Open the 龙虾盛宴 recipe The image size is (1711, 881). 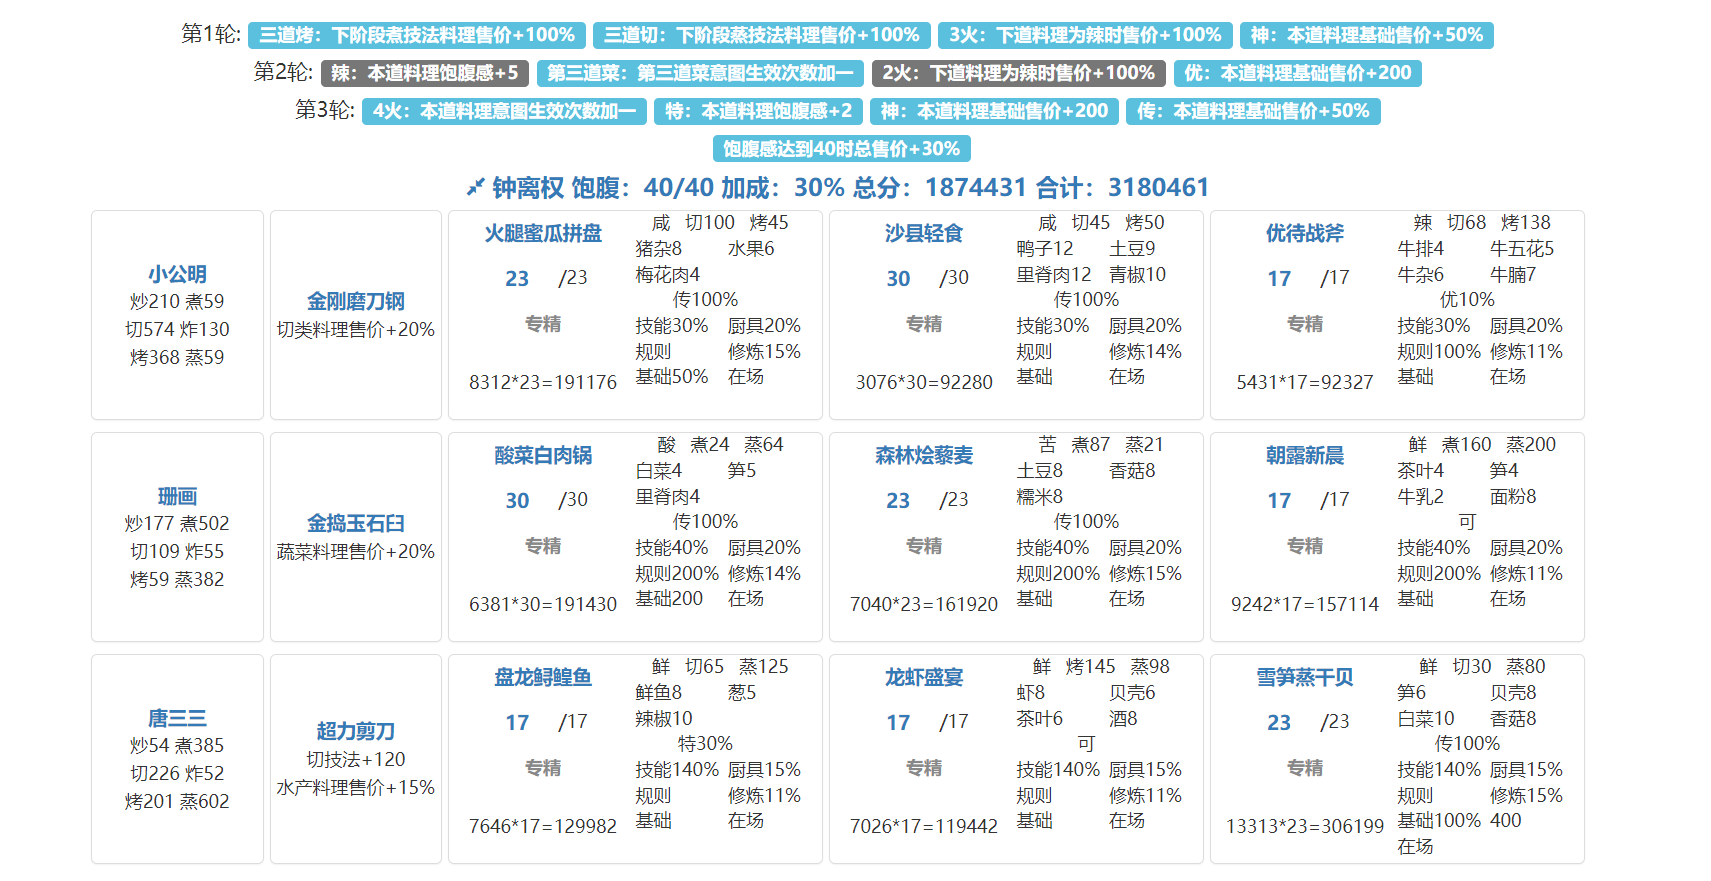click(923, 677)
